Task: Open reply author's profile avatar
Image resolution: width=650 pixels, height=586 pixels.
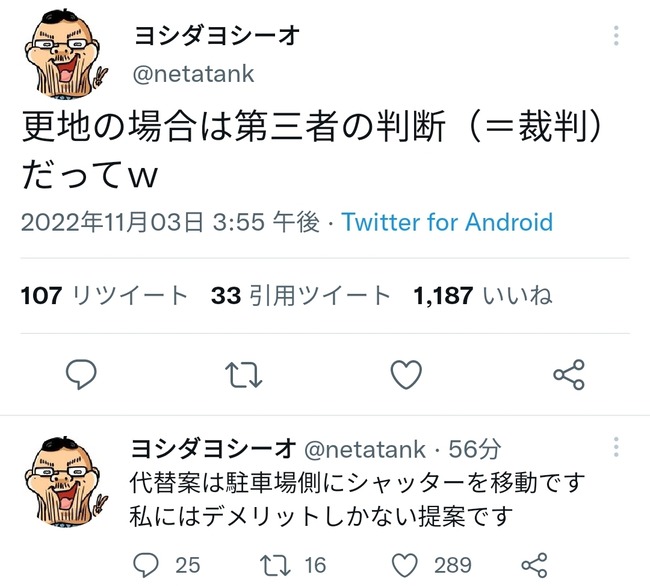Action: [63, 480]
